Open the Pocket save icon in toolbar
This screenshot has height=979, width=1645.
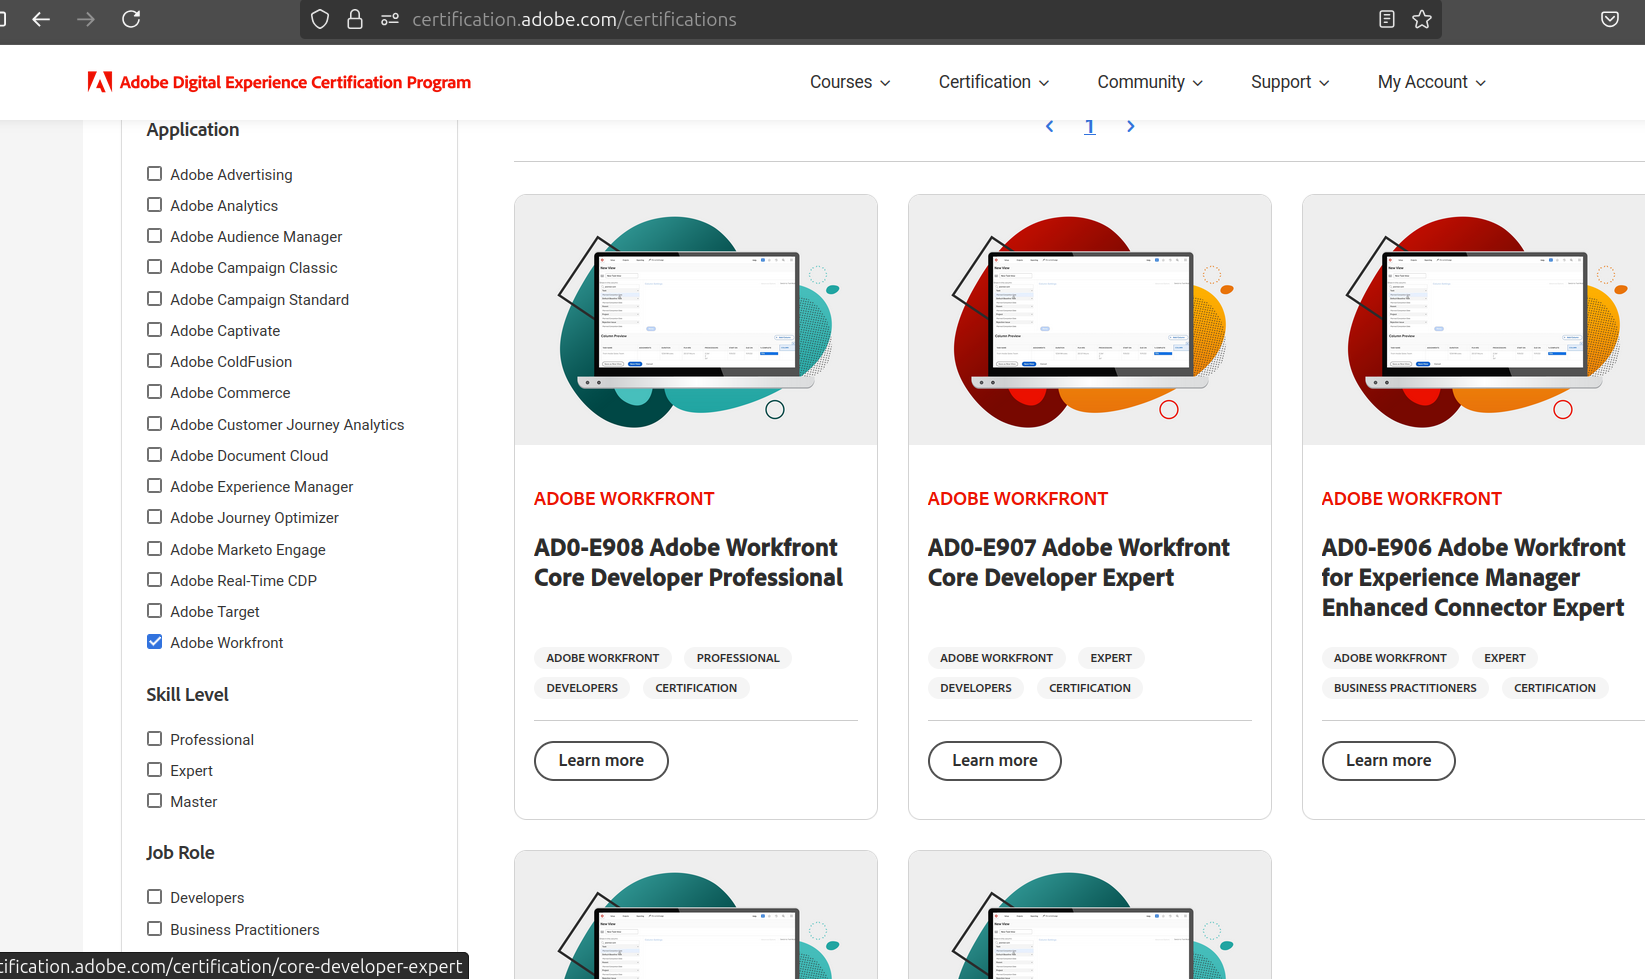point(1609,19)
